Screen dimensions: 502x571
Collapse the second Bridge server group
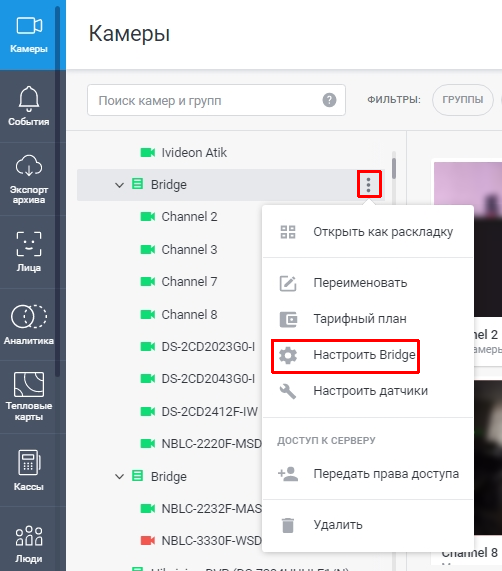(x=119, y=476)
